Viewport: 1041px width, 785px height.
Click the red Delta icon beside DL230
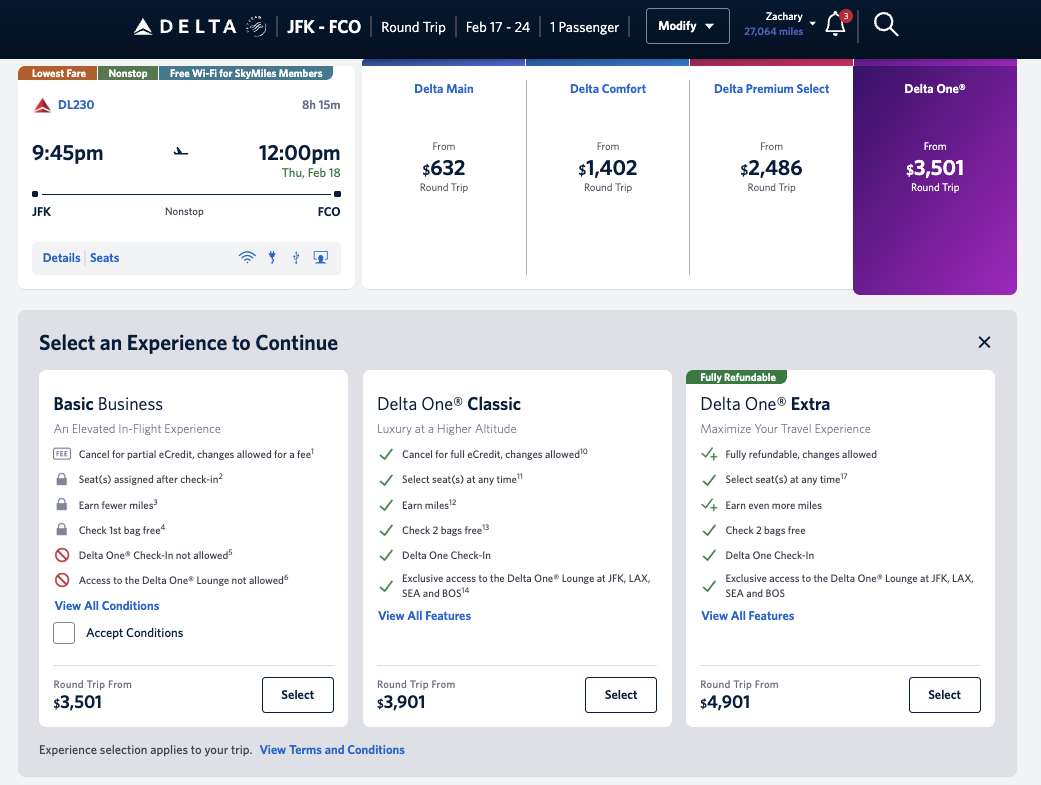click(x=42, y=105)
